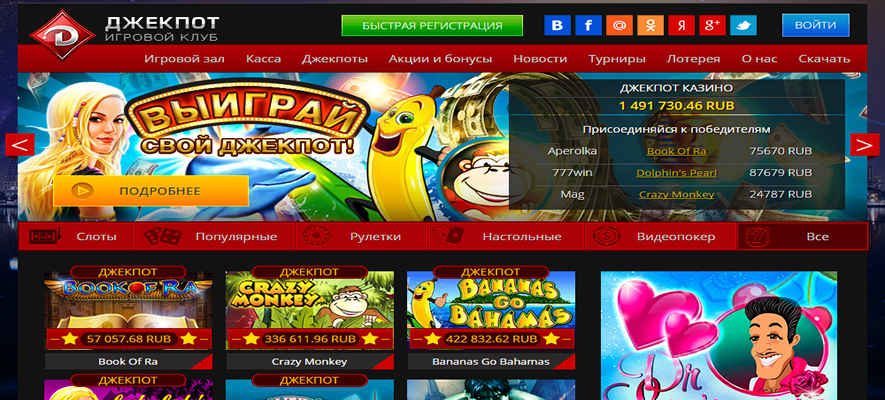Sign in with the Facebook icon
This screenshot has height=400, width=885.
(x=588, y=25)
